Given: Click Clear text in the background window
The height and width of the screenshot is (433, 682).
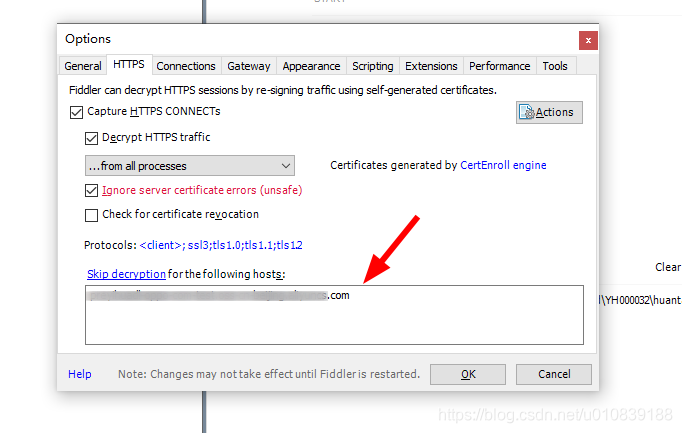Looking at the screenshot, I should (x=668, y=267).
